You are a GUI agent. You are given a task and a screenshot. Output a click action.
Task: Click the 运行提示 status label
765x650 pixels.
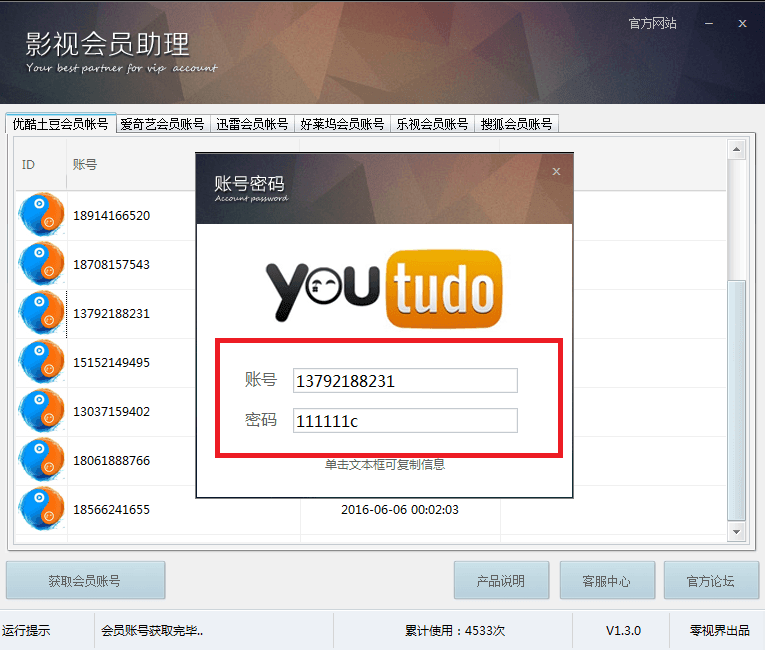[x=26, y=630]
